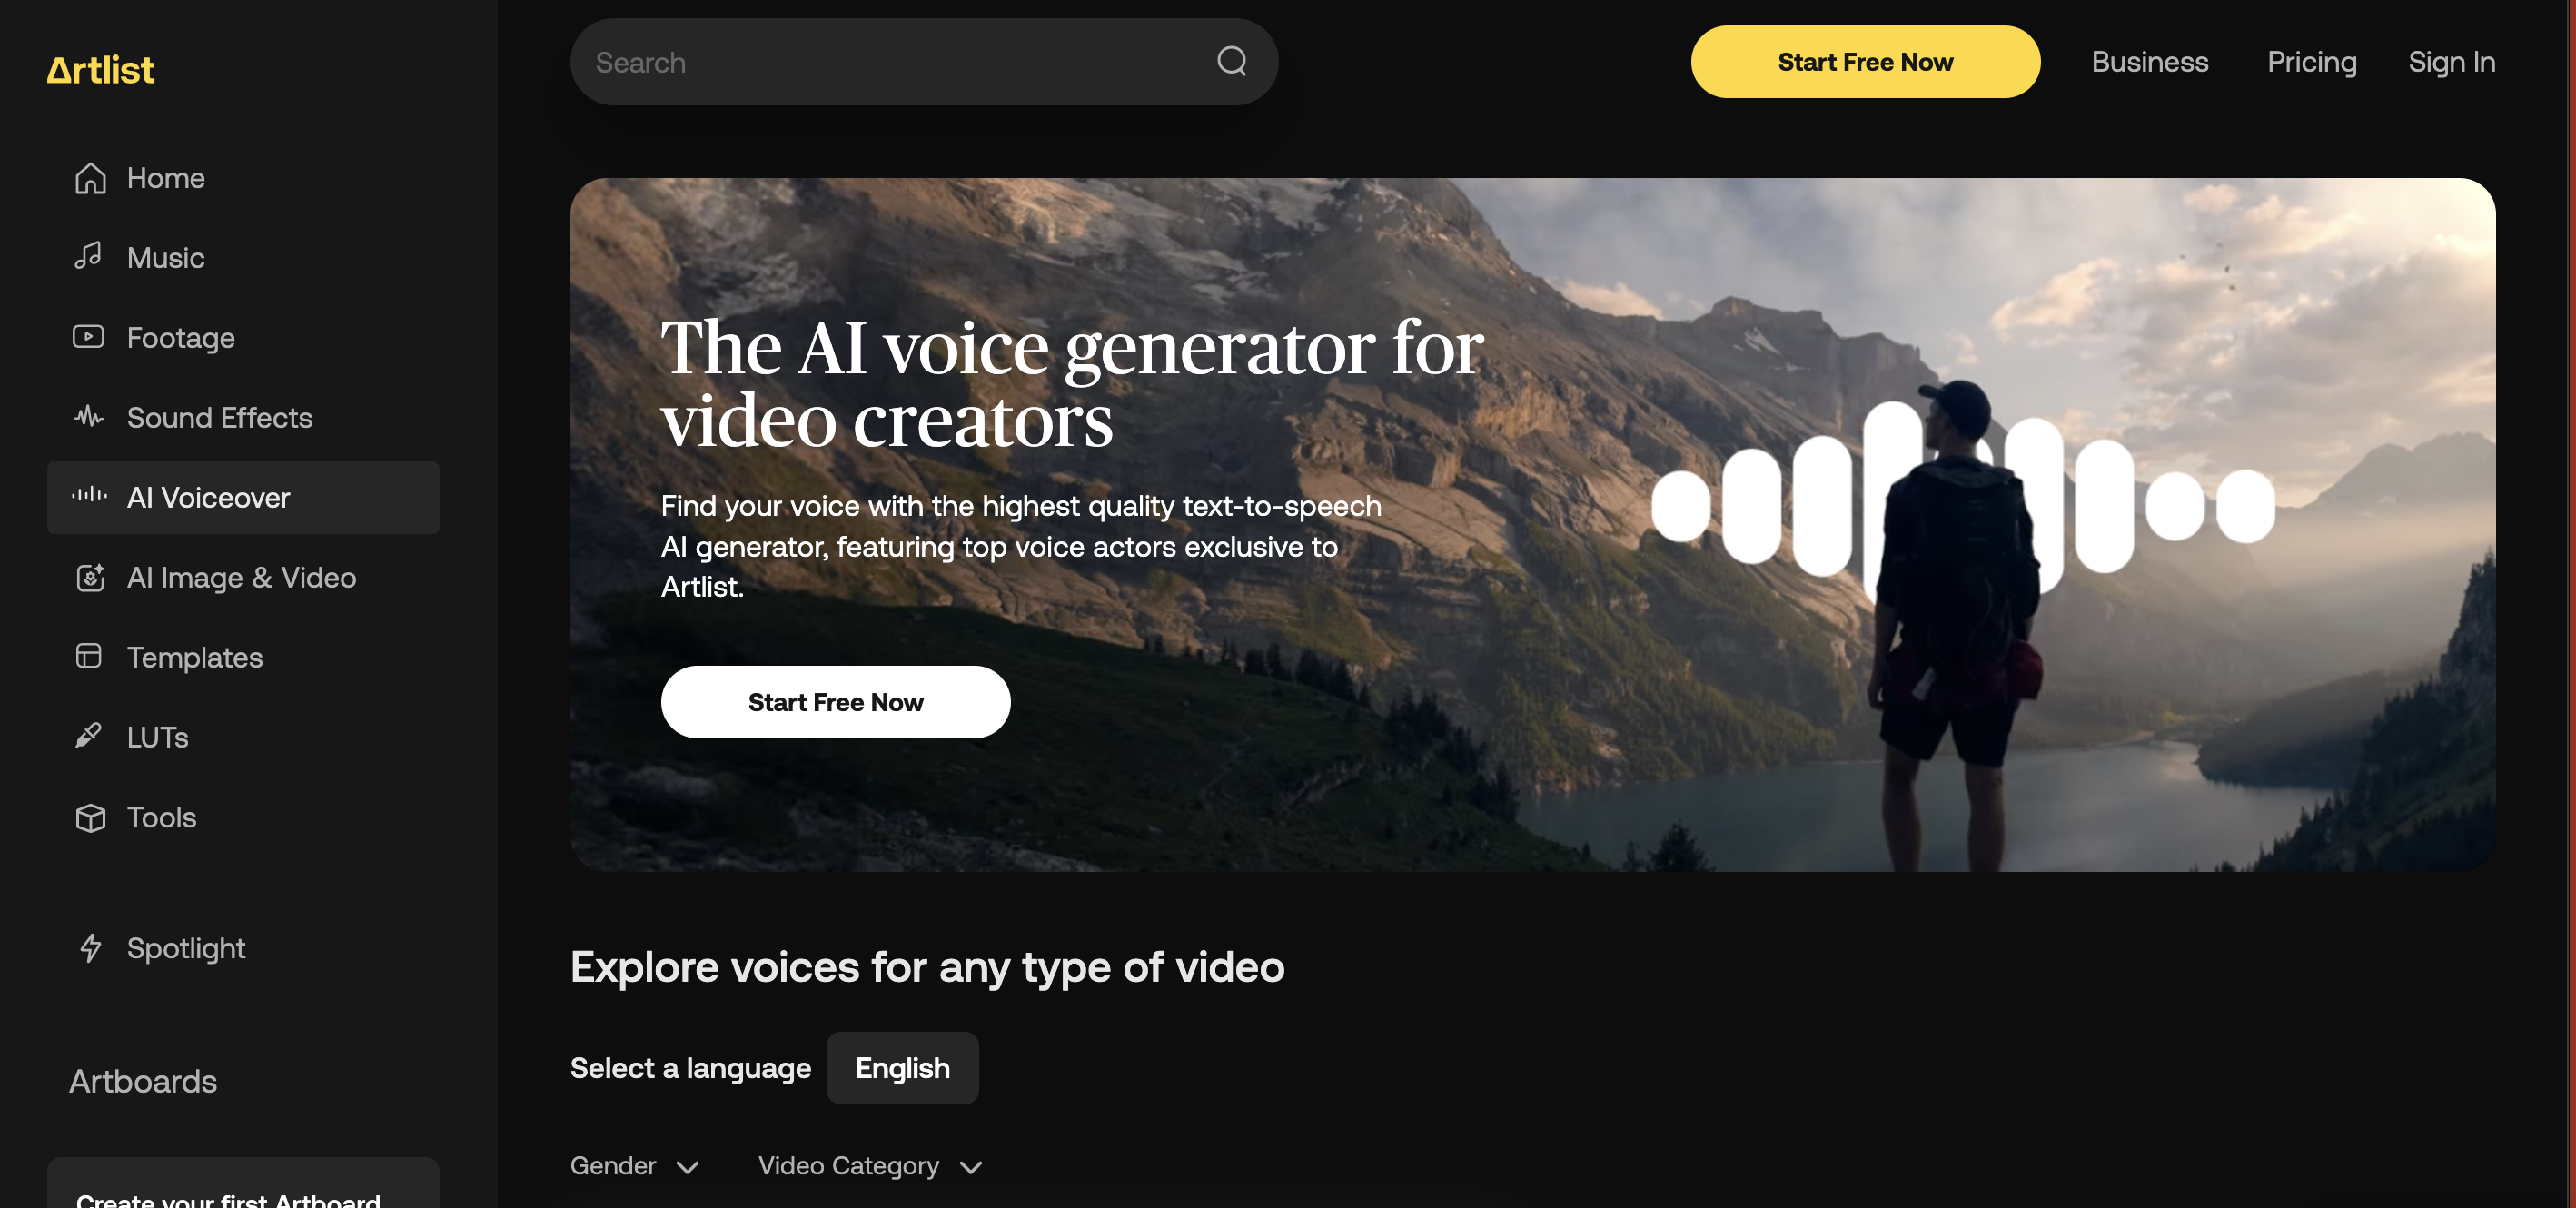Viewport: 2576px width, 1208px height.
Task: Open the English language selector
Action: [x=902, y=1068]
